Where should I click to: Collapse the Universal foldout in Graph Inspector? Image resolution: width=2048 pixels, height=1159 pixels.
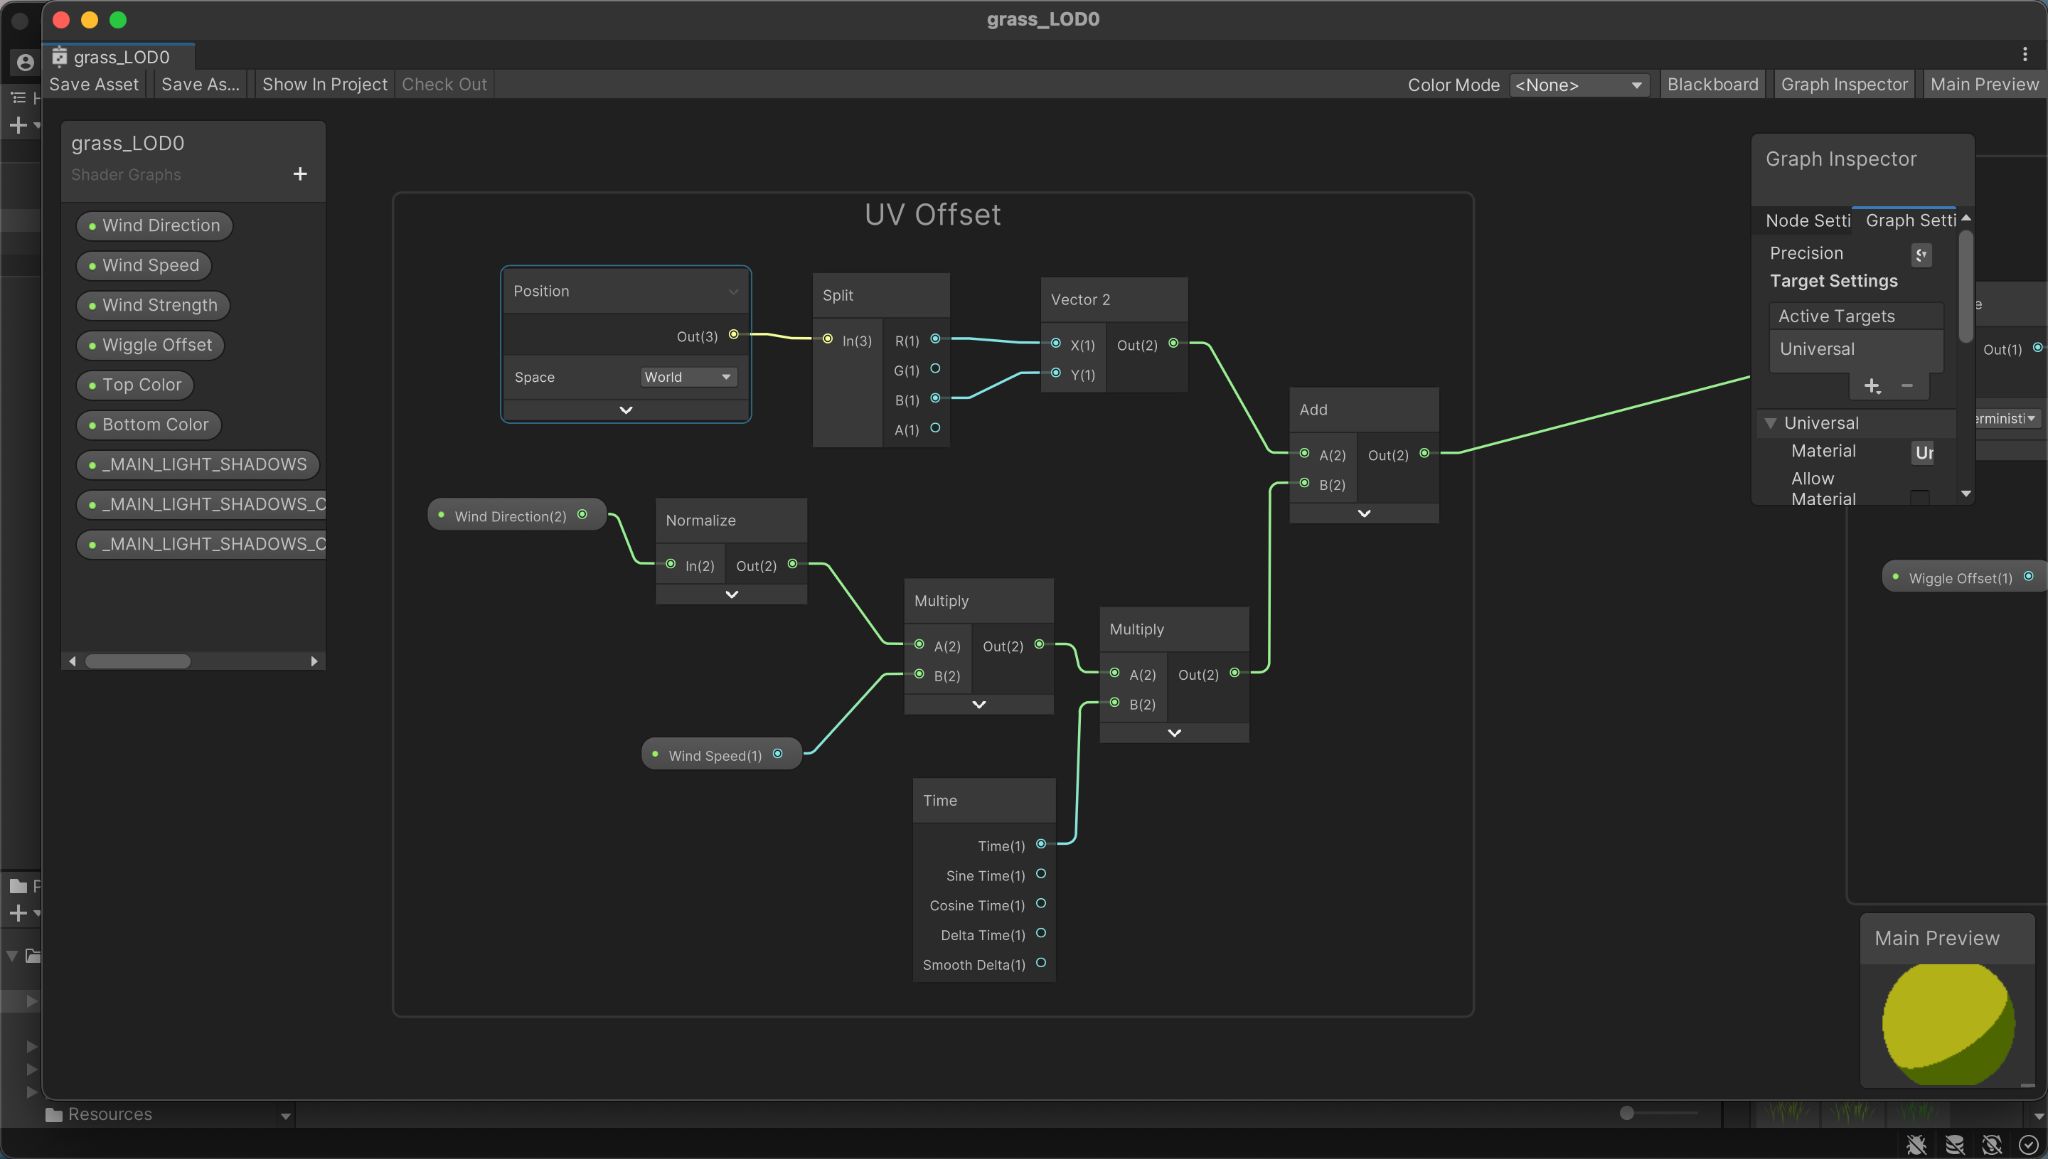click(1771, 423)
